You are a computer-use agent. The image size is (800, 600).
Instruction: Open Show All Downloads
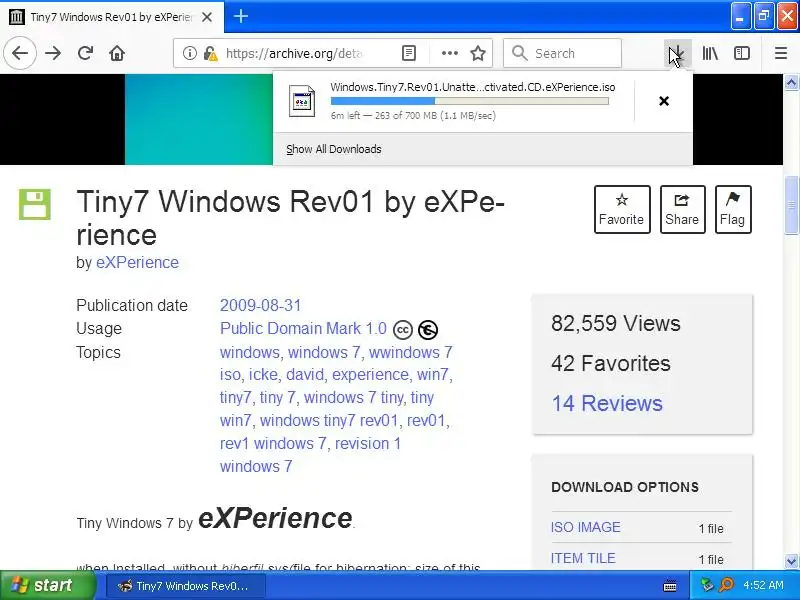click(334, 149)
